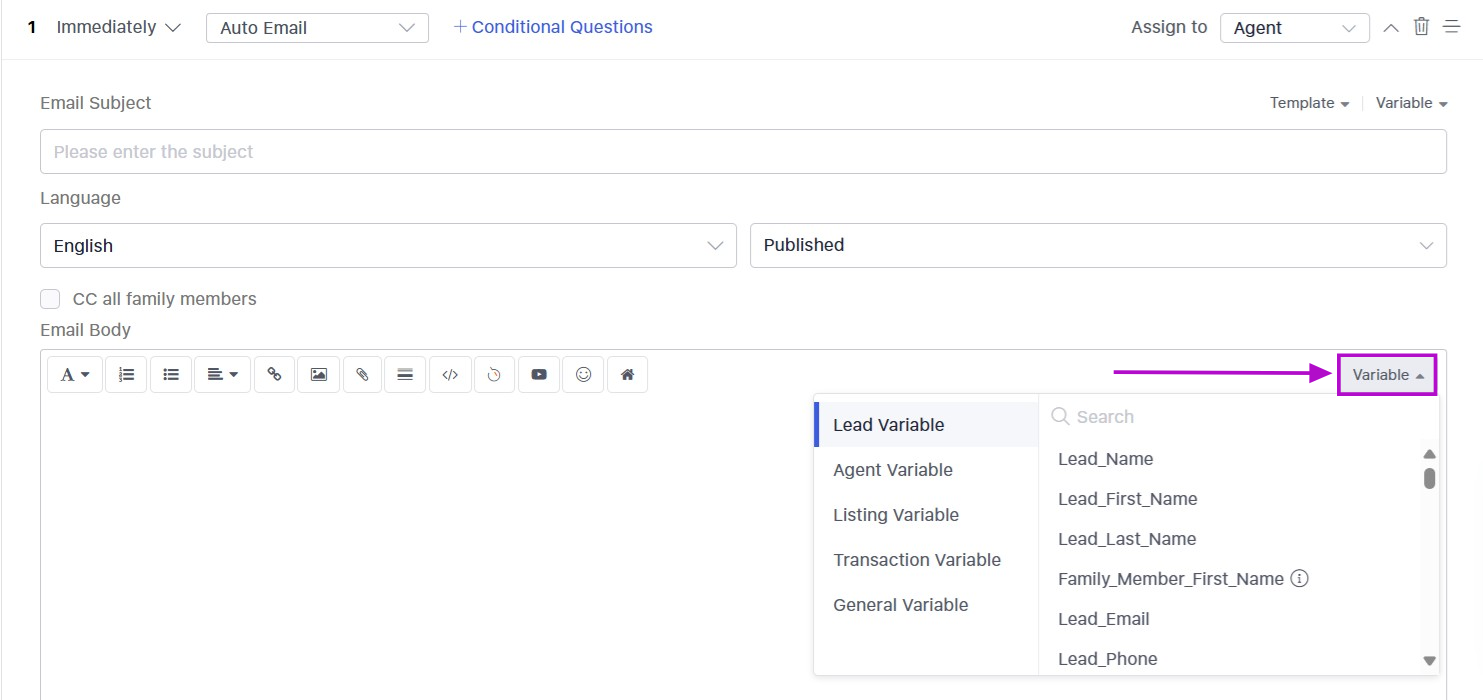1483x700 pixels.
Task: Insert a YouTube video via toolbar
Action: point(539,375)
